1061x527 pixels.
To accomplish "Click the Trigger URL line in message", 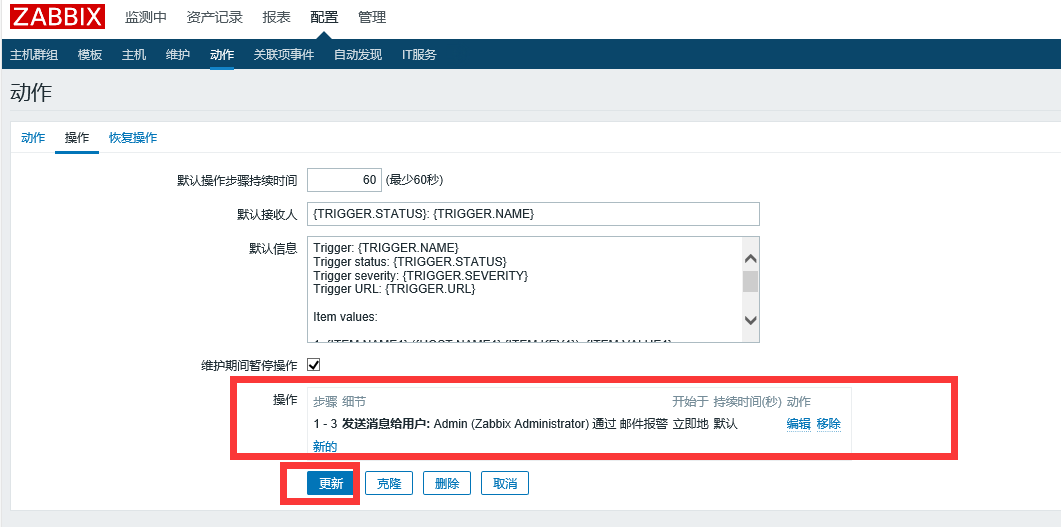I will pos(394,289).
